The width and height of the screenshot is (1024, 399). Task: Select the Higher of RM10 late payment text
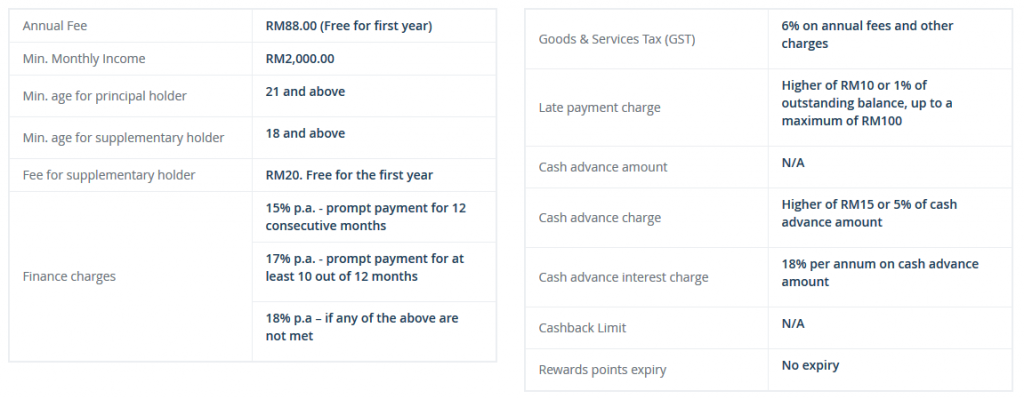(867, 103)
